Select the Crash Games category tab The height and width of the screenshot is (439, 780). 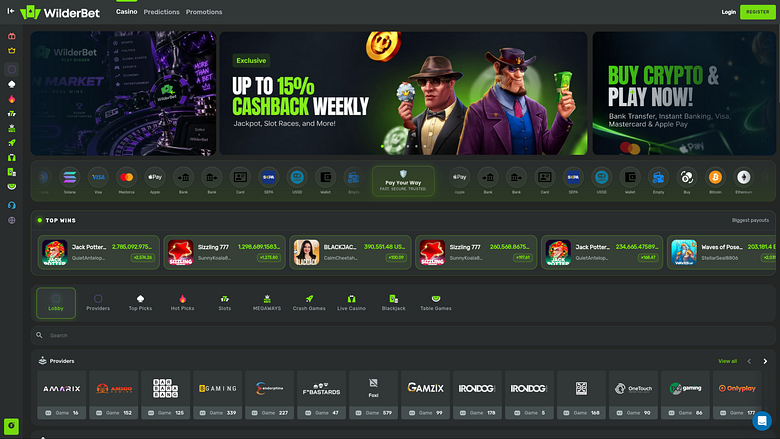click(309, 303)
